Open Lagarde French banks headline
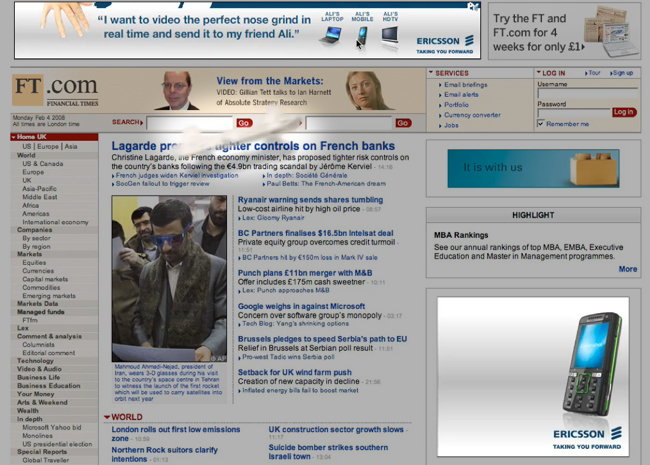The height and width of the screenshot is (465, 650). pyautogui.click(x=253, y=146)
